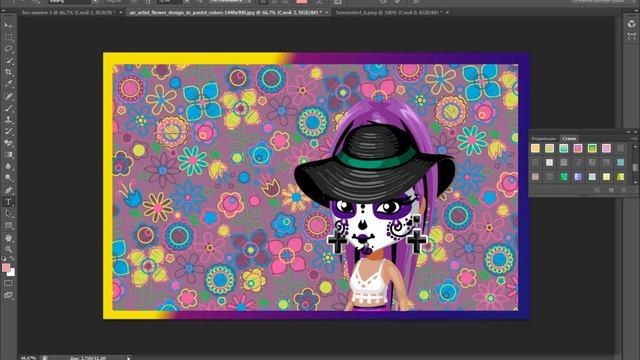Close the an_artist_flower_design document tab

(327, 13)
